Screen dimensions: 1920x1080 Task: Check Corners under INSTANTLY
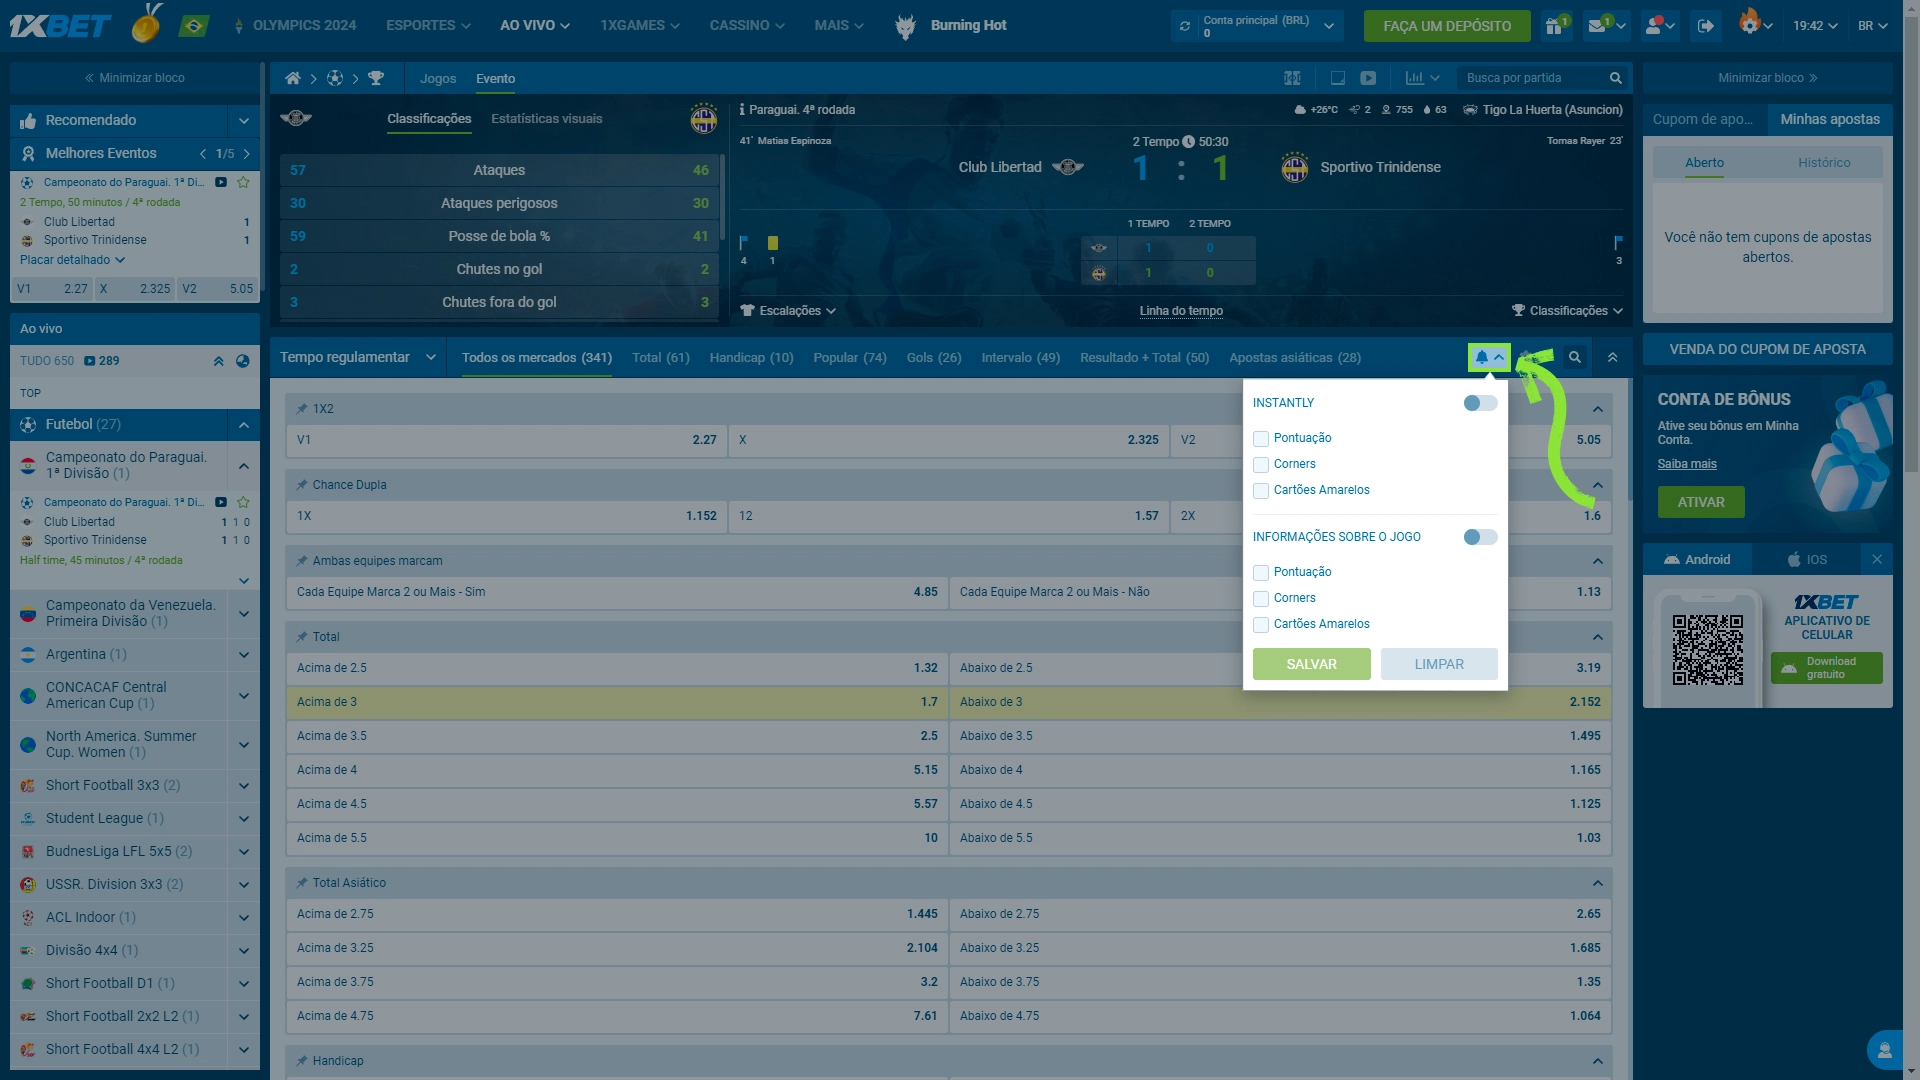coord(1261,465)
